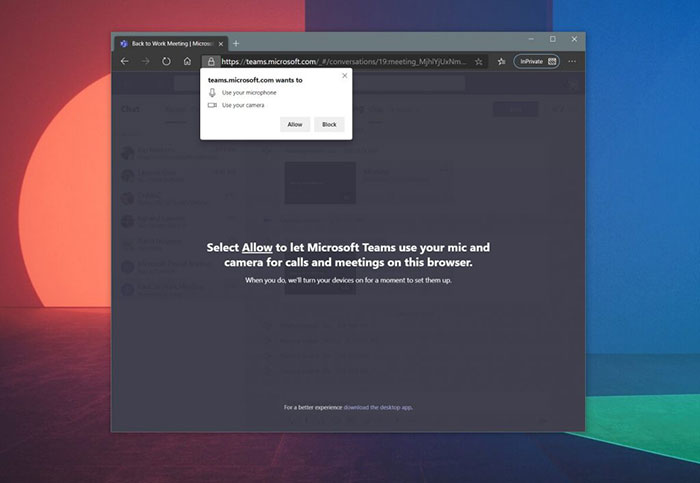Select Back to Work Meeting tab
This screenshot has height=483, width=700.
[172, 44]
